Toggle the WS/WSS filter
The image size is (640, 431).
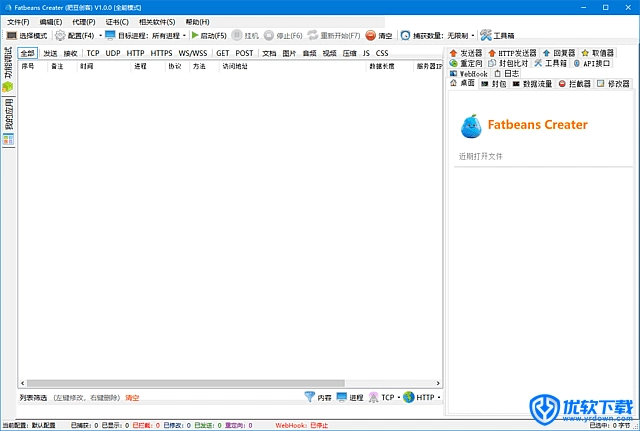point(193,53)
